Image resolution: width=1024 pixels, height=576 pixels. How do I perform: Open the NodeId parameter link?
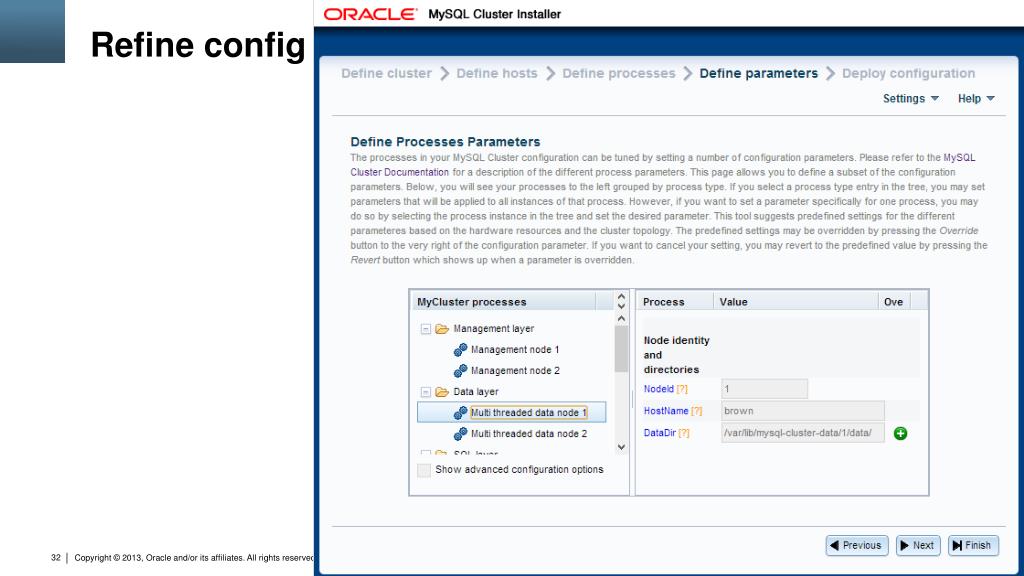(658, 389)
